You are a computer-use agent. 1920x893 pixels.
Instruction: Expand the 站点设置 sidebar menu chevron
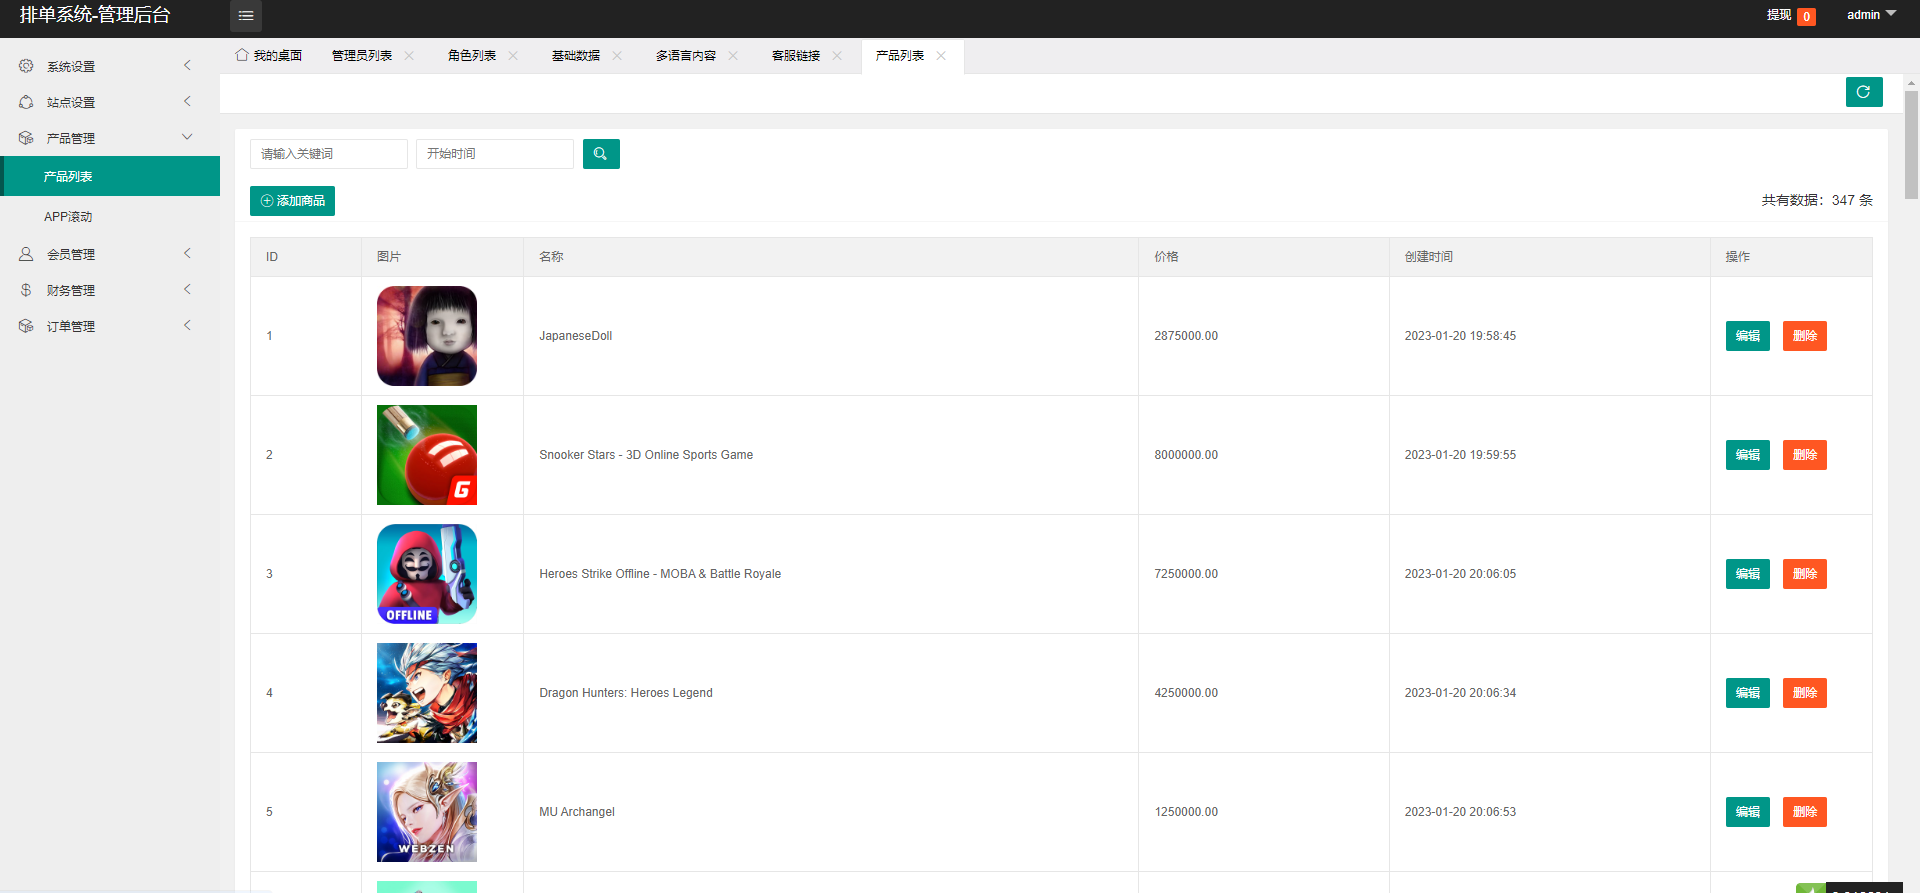pos(187,102)
